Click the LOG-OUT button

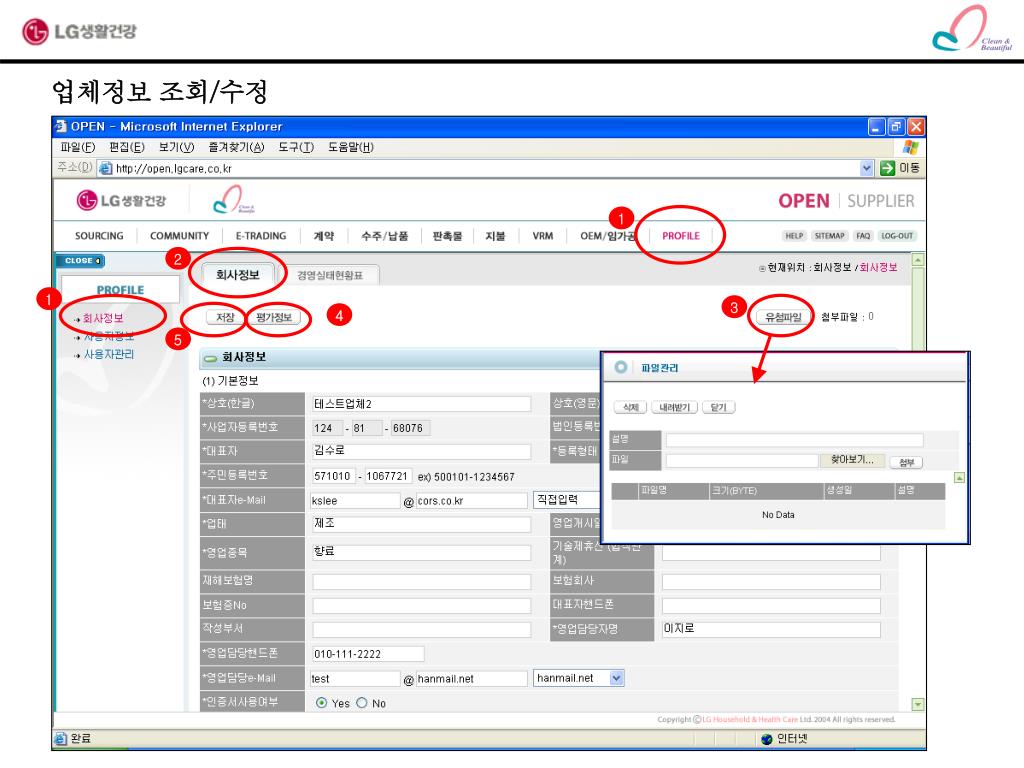[x=897, y=236]
